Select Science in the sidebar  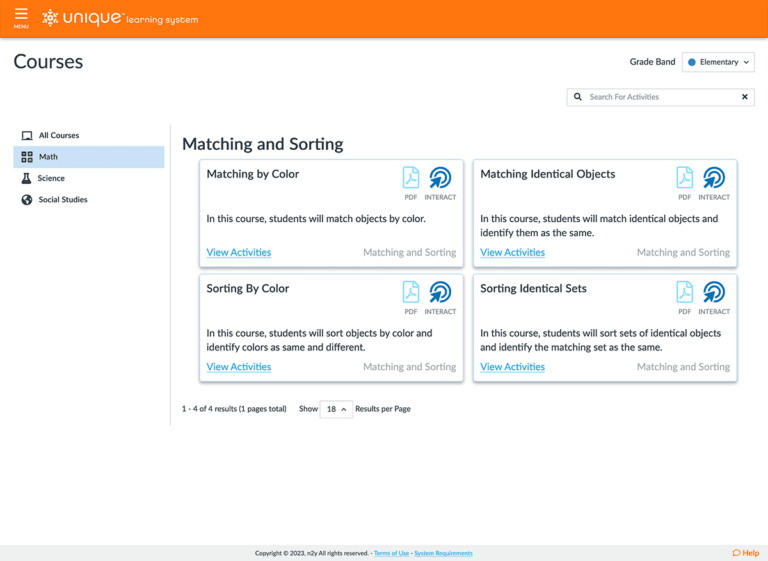pos(51,178)
